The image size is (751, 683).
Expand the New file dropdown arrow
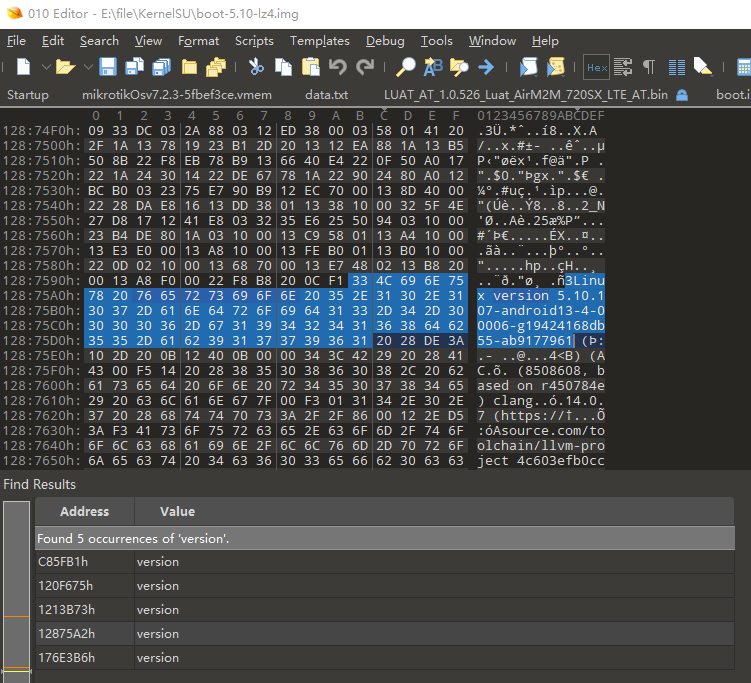(40, 67)
